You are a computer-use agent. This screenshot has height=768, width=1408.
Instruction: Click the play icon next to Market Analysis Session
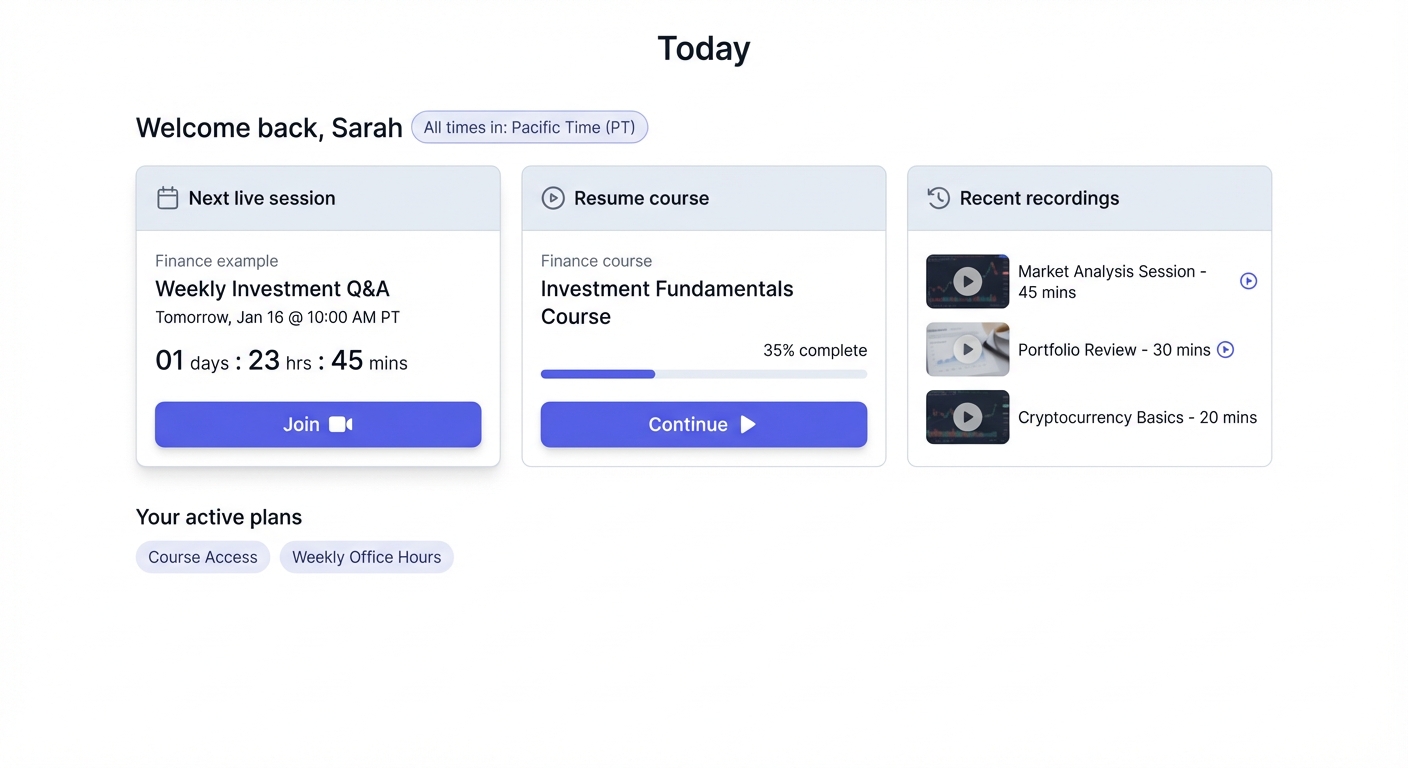point(1248,281)
